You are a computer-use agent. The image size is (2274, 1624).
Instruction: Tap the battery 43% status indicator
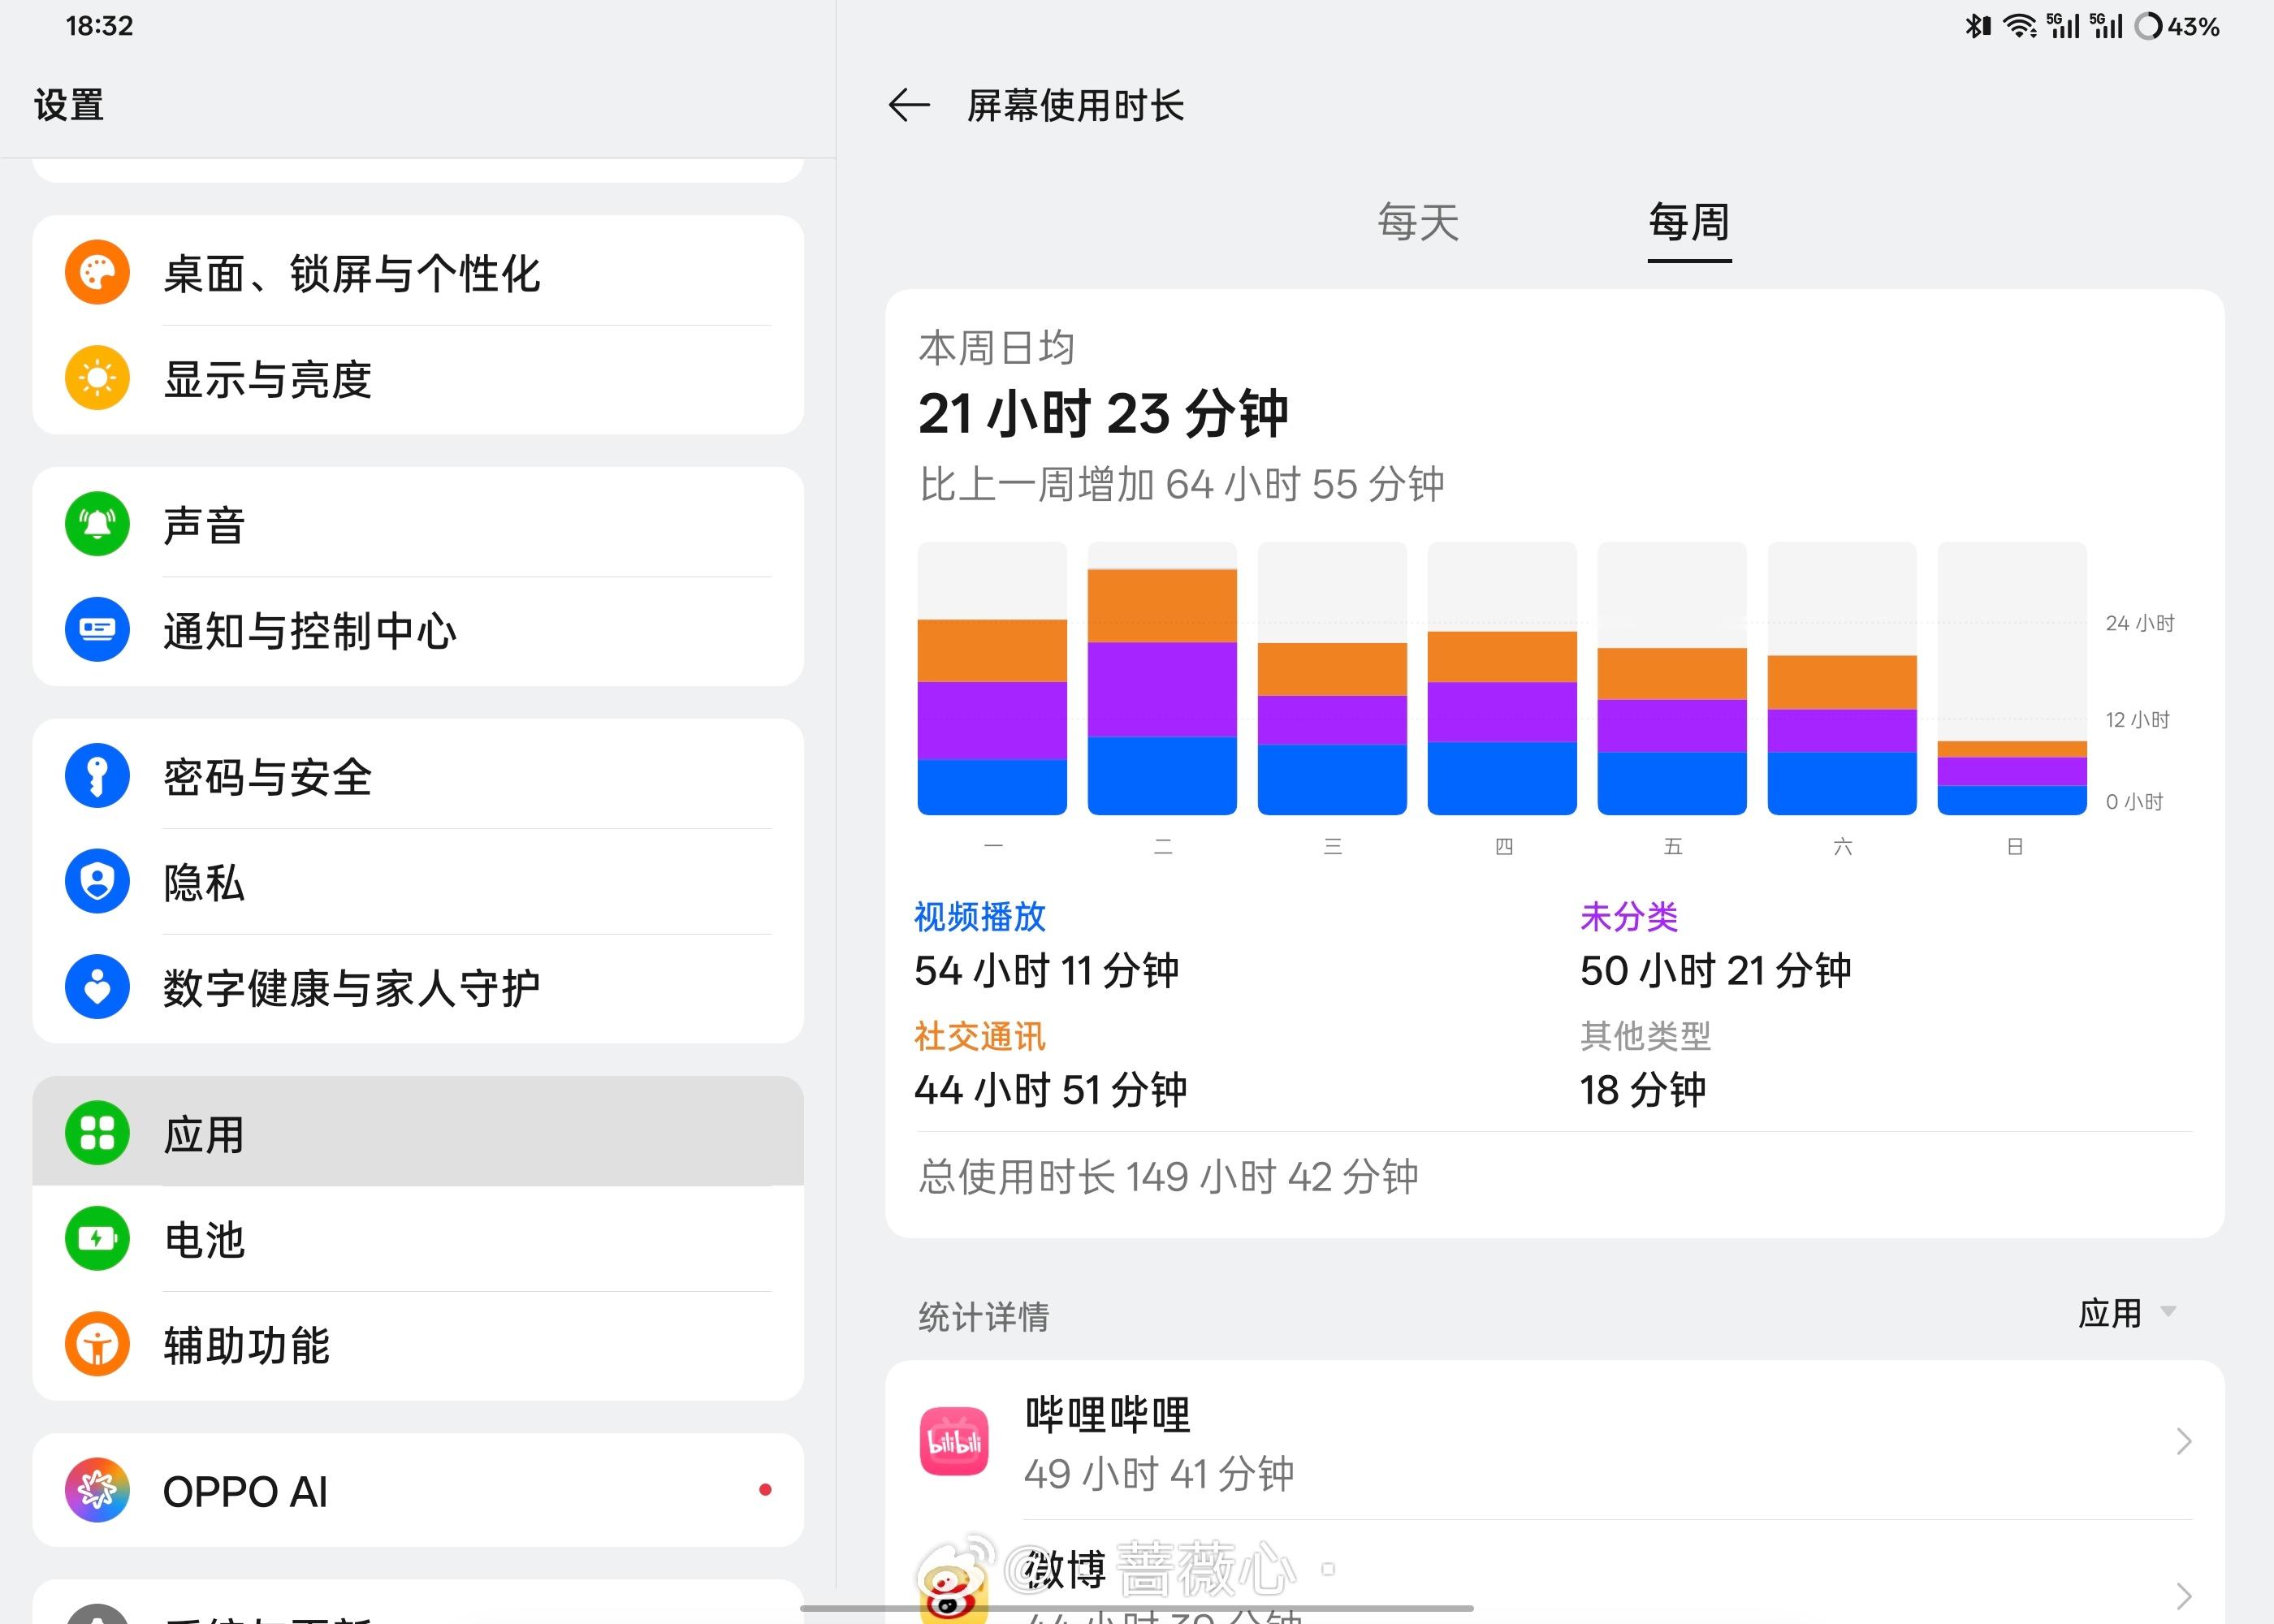pos(2178,26)
